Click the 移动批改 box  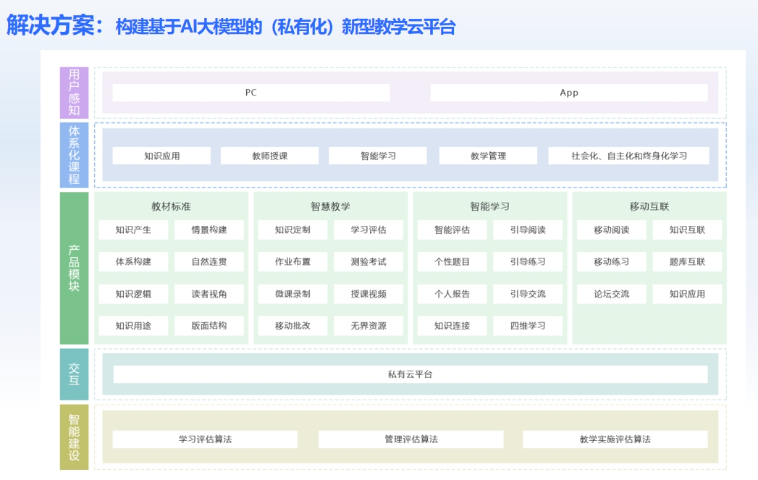coord(292,326)
